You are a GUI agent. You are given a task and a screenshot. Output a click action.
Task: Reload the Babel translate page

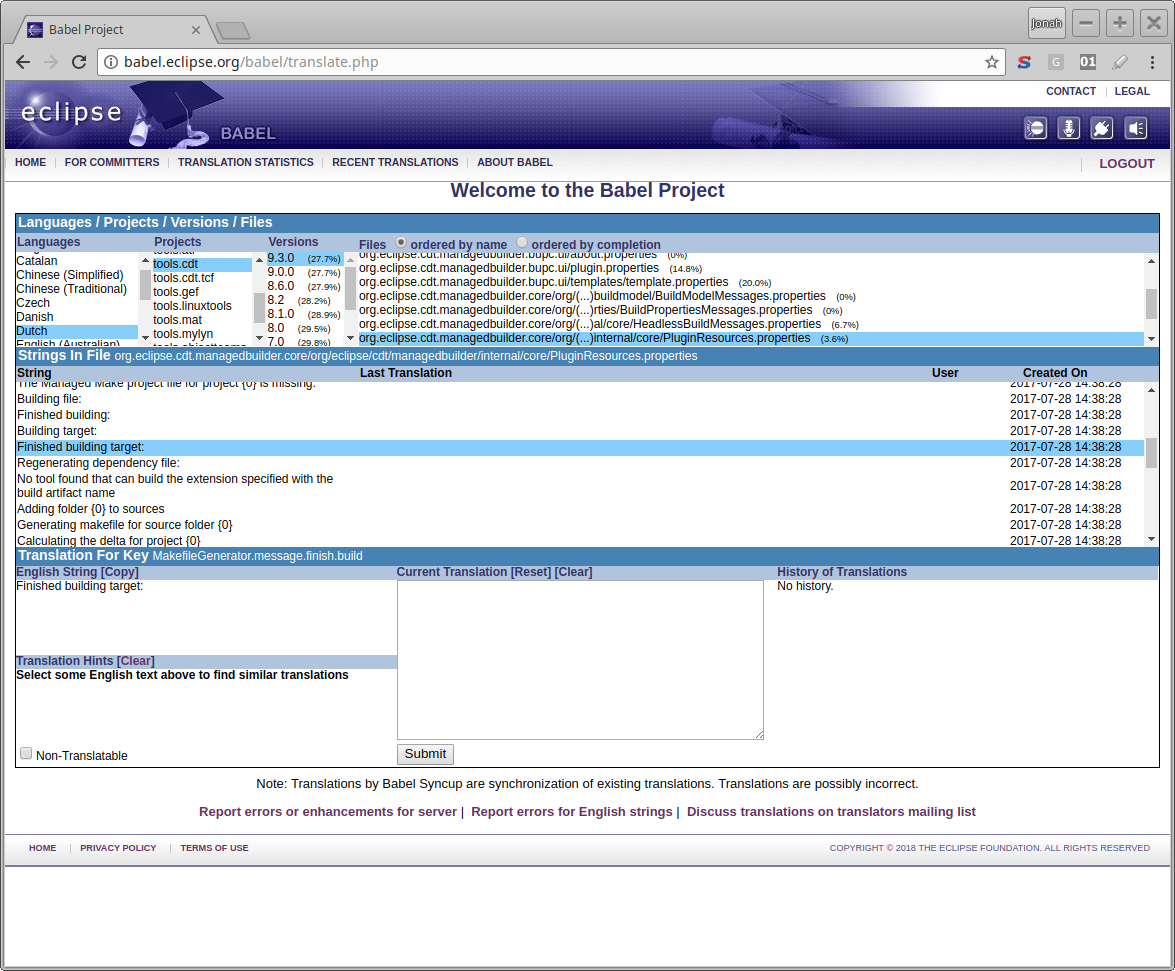(79, 62)
